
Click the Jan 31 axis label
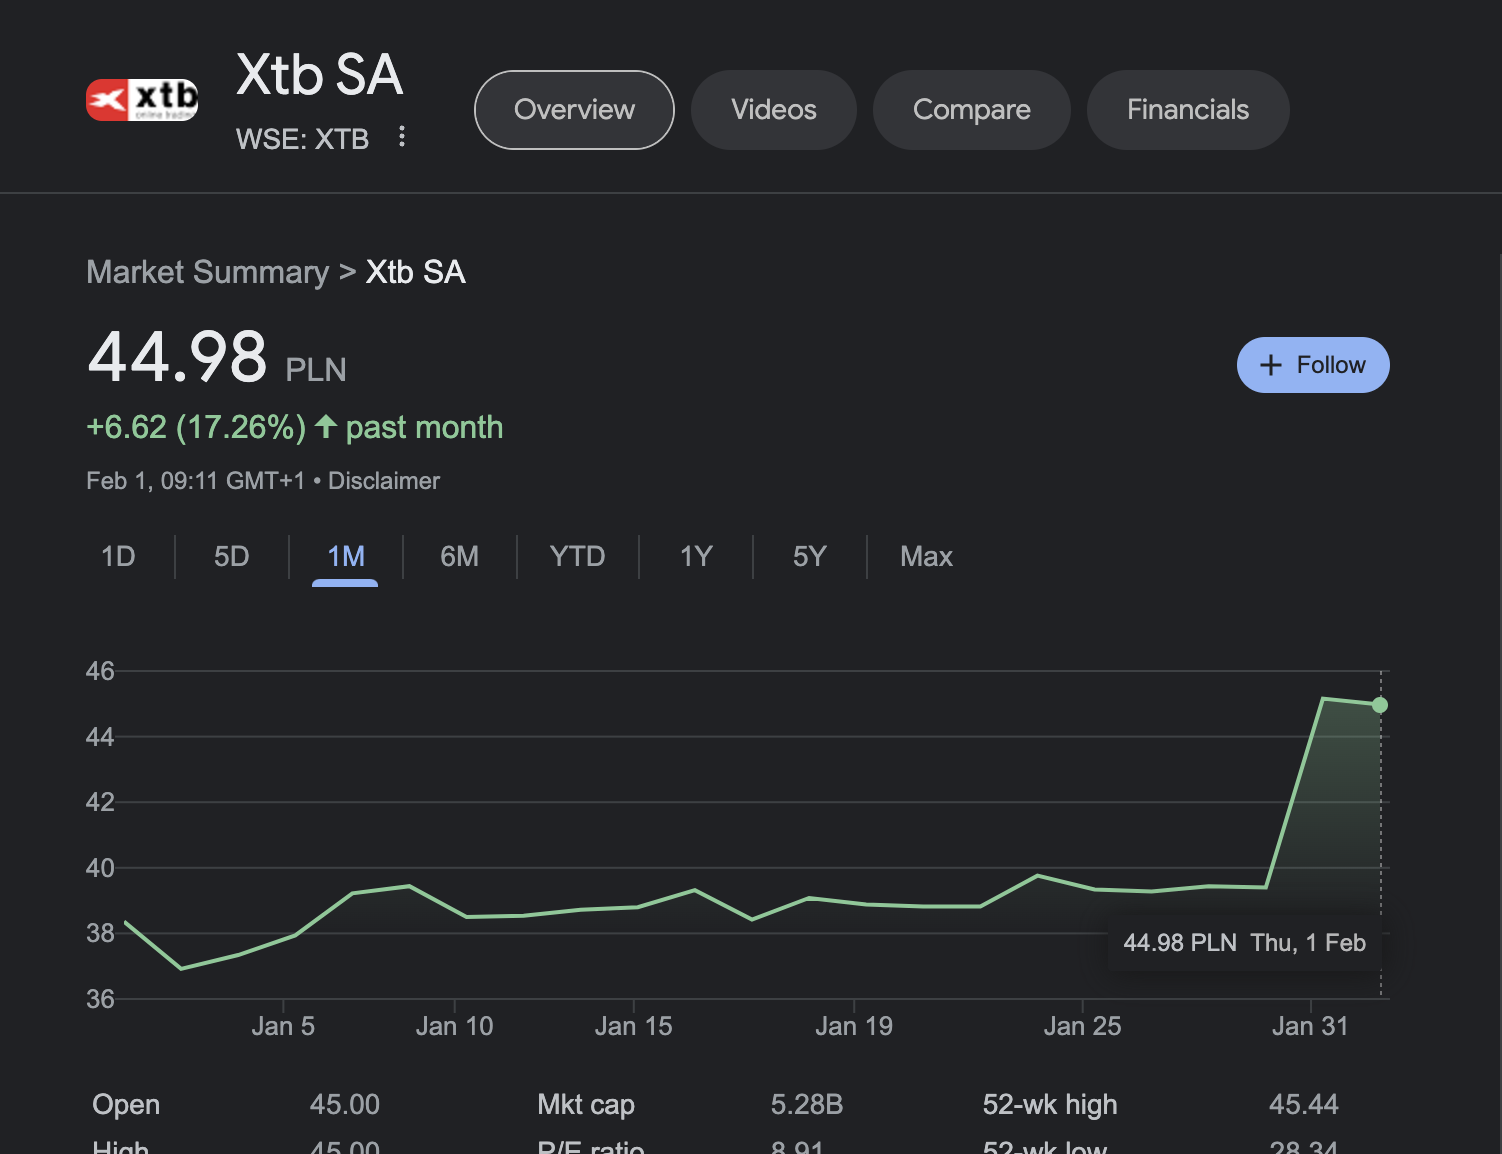click(1310, 1026)
